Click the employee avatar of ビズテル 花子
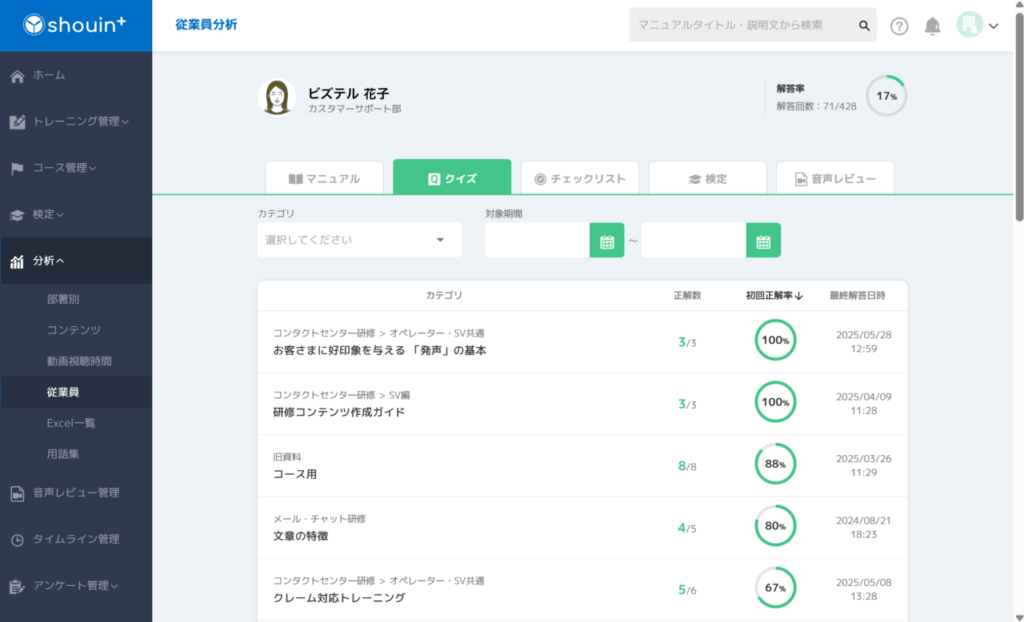This screenshot has height=622, width=1024. tap(276, 97)
